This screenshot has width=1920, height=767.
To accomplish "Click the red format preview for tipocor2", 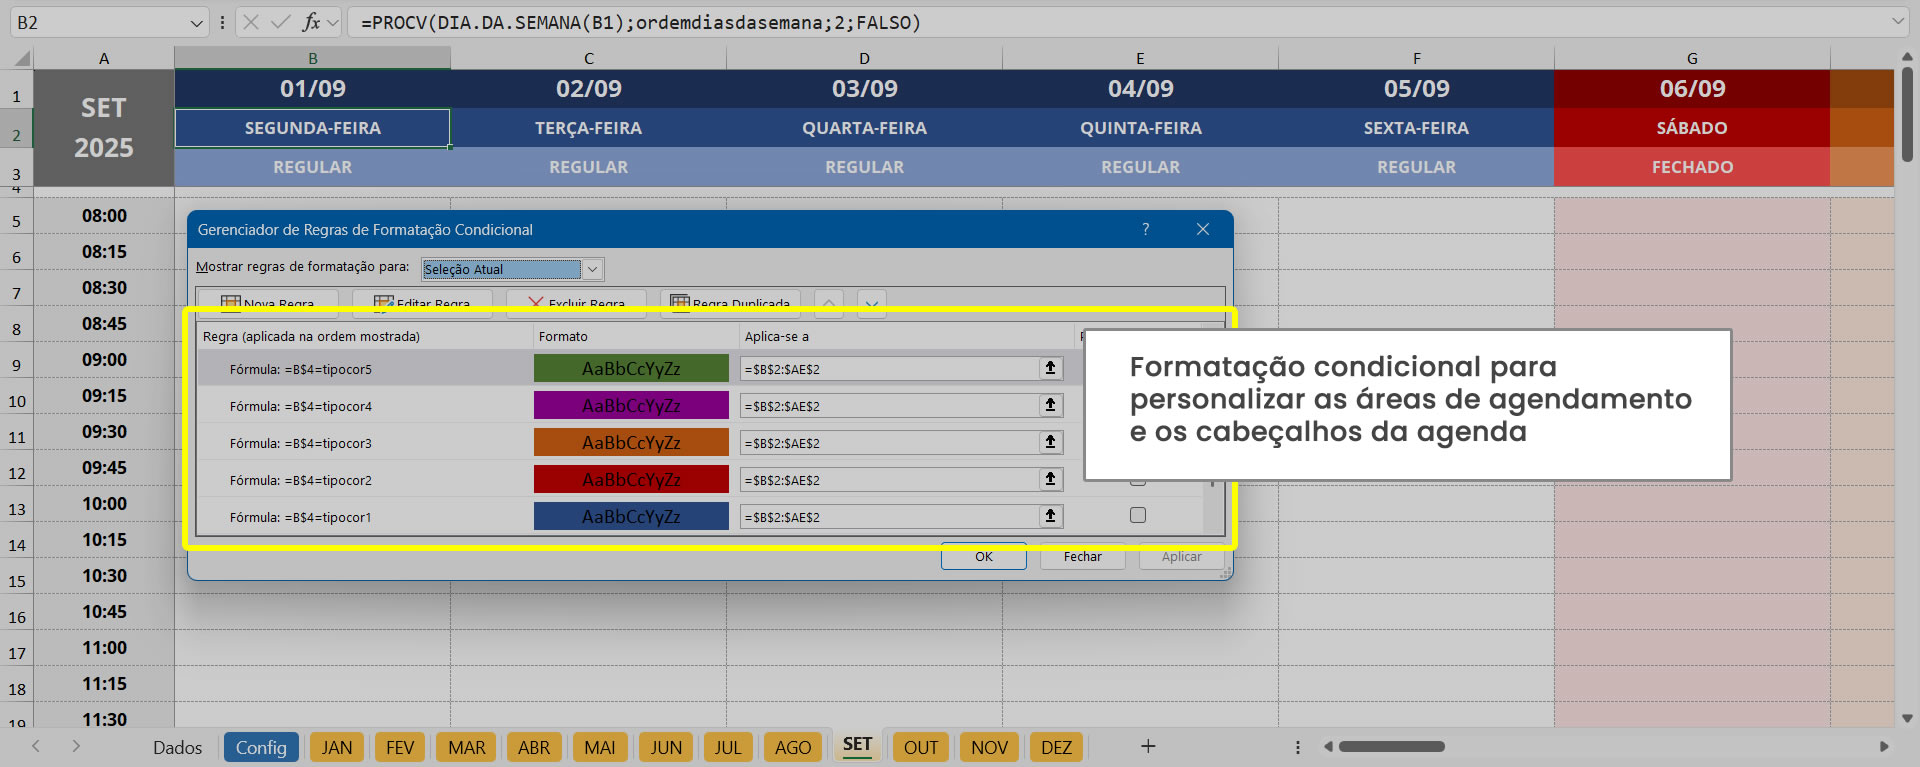I will tap(631, 479).
